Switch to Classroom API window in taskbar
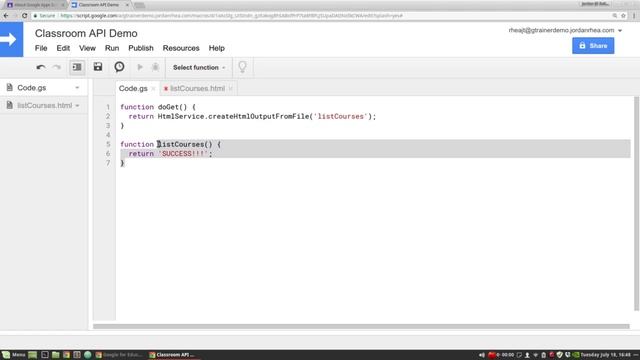 pos(173,355)
